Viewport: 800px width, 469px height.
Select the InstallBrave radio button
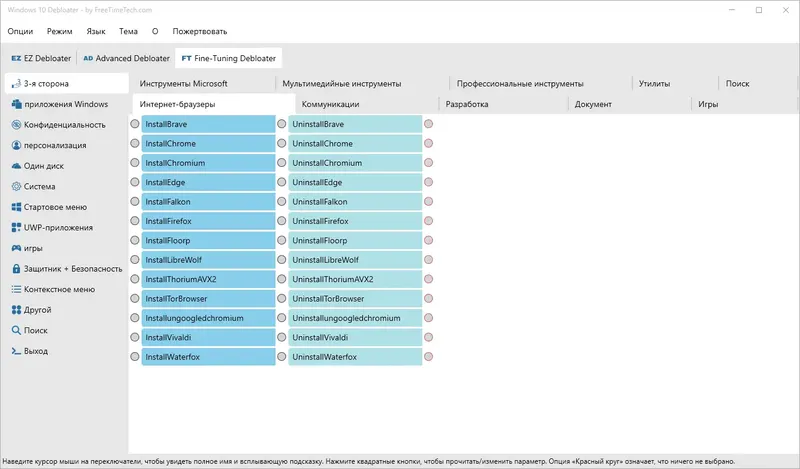coord(135,124)
